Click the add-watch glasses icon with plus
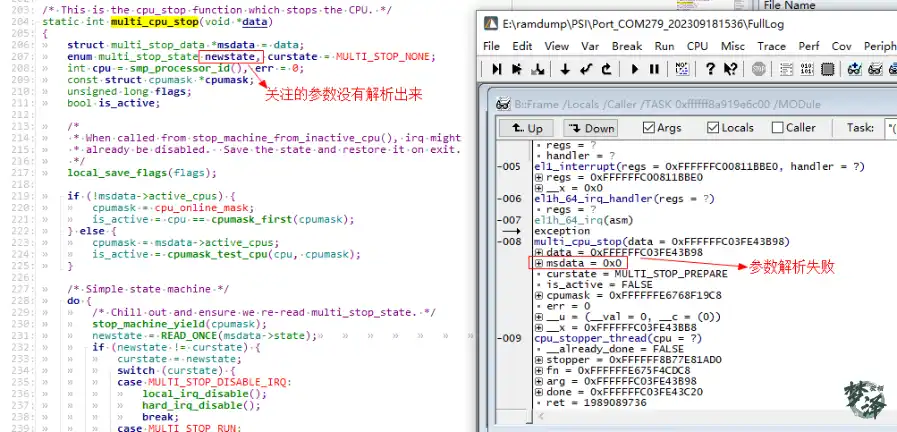 tap(855, 69)
